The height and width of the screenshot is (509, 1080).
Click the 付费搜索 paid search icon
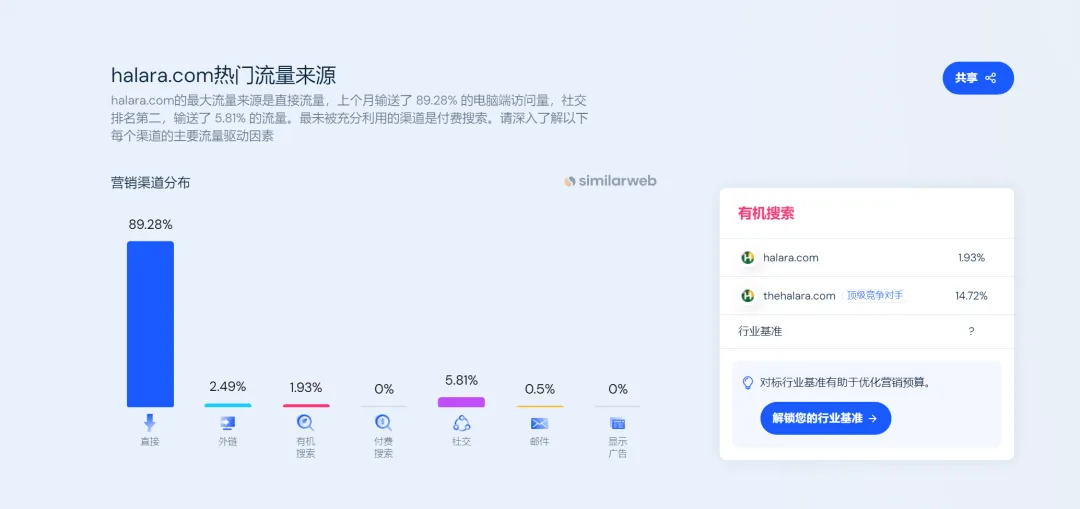tap(383, 423)
